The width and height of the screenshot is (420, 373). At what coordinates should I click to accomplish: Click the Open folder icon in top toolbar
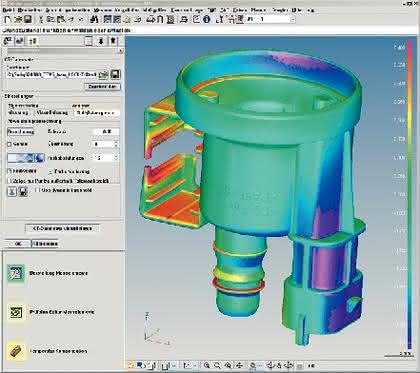pyautogui.click(x=18, y=20)
